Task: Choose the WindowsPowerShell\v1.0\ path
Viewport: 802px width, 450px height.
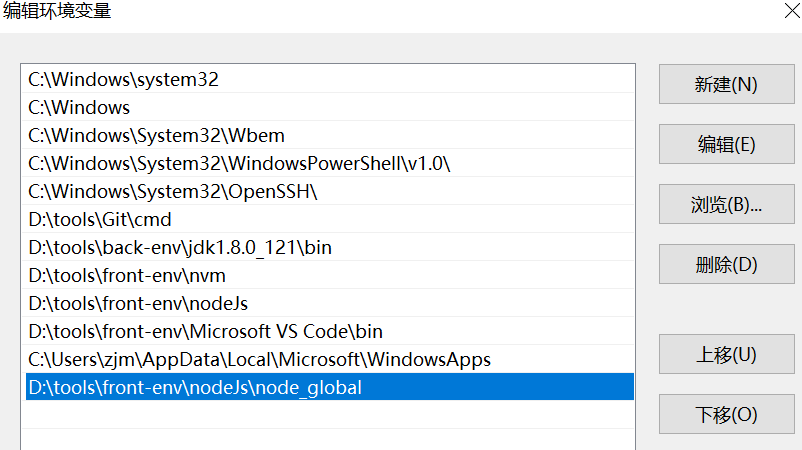Action: [x=327, y=164]
